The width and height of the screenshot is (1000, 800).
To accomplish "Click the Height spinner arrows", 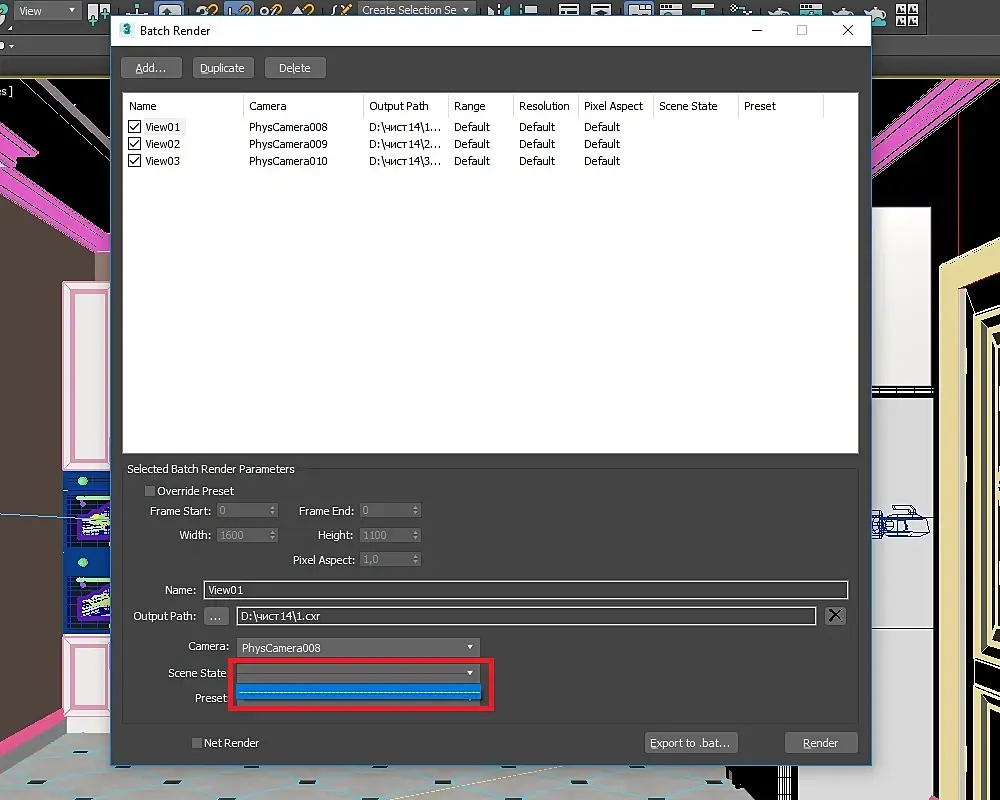I will point(415,535).
